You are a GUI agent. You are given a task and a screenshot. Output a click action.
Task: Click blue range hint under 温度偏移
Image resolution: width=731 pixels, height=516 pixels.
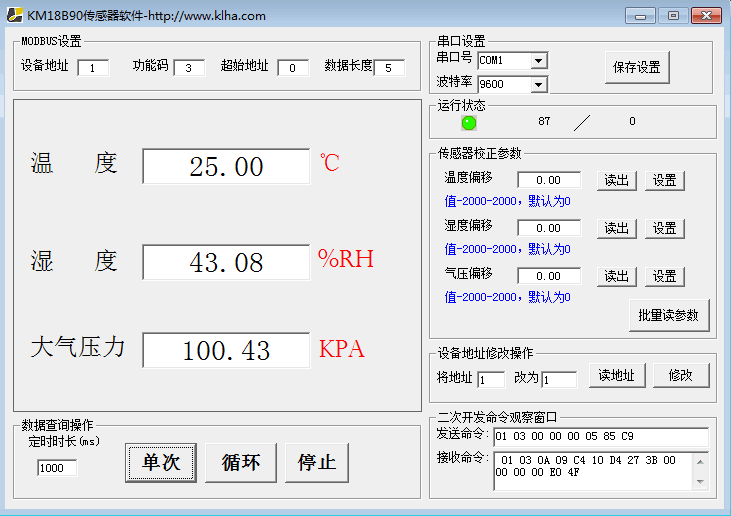[x=508, y=201]
